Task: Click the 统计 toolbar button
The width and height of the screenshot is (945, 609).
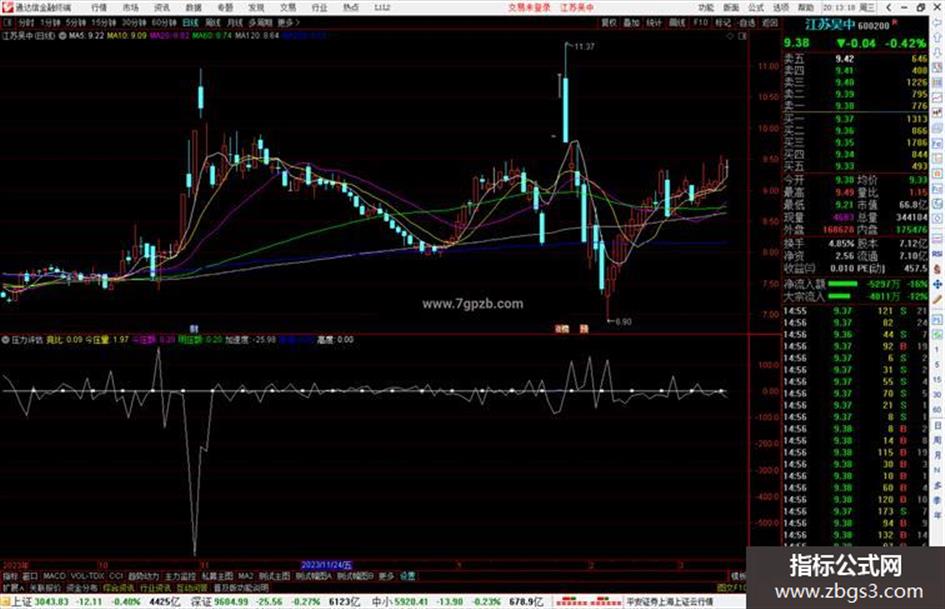Action: [654, 22]
